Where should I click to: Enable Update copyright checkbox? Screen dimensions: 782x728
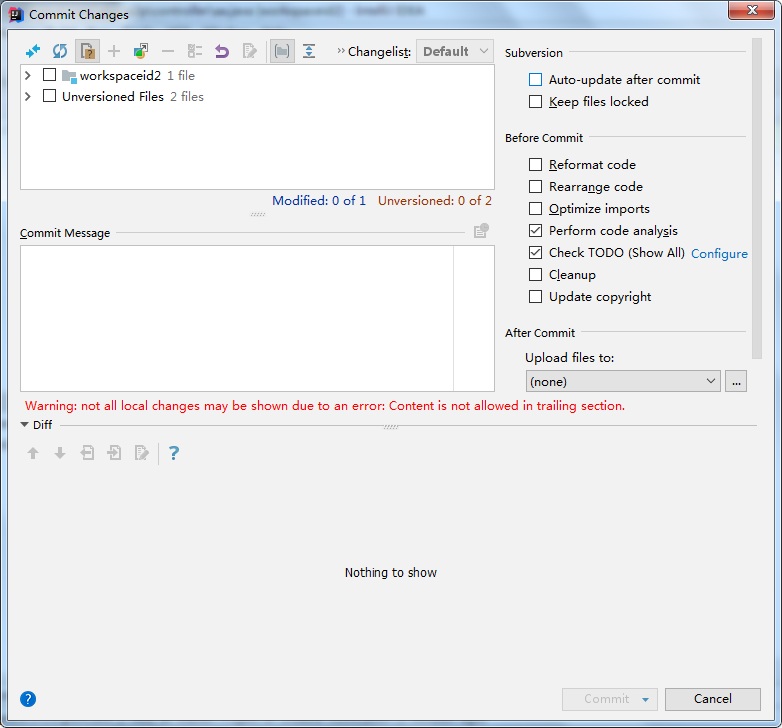[535, 297]
